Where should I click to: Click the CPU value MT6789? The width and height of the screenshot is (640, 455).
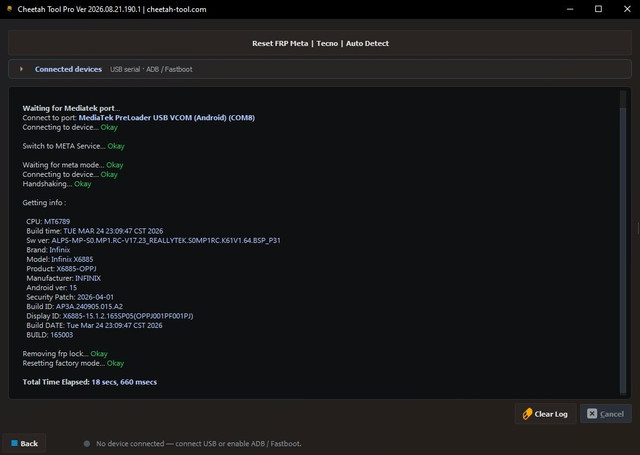(x=57, y=222)
